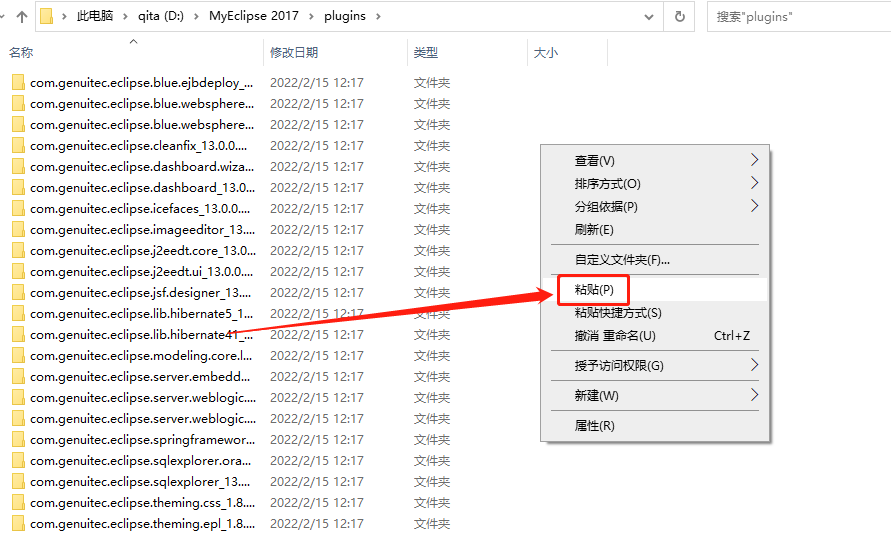The image size is (891, 536).
Task: Open 分组依据(P) submenu
Action: click(x=655, y=206)
